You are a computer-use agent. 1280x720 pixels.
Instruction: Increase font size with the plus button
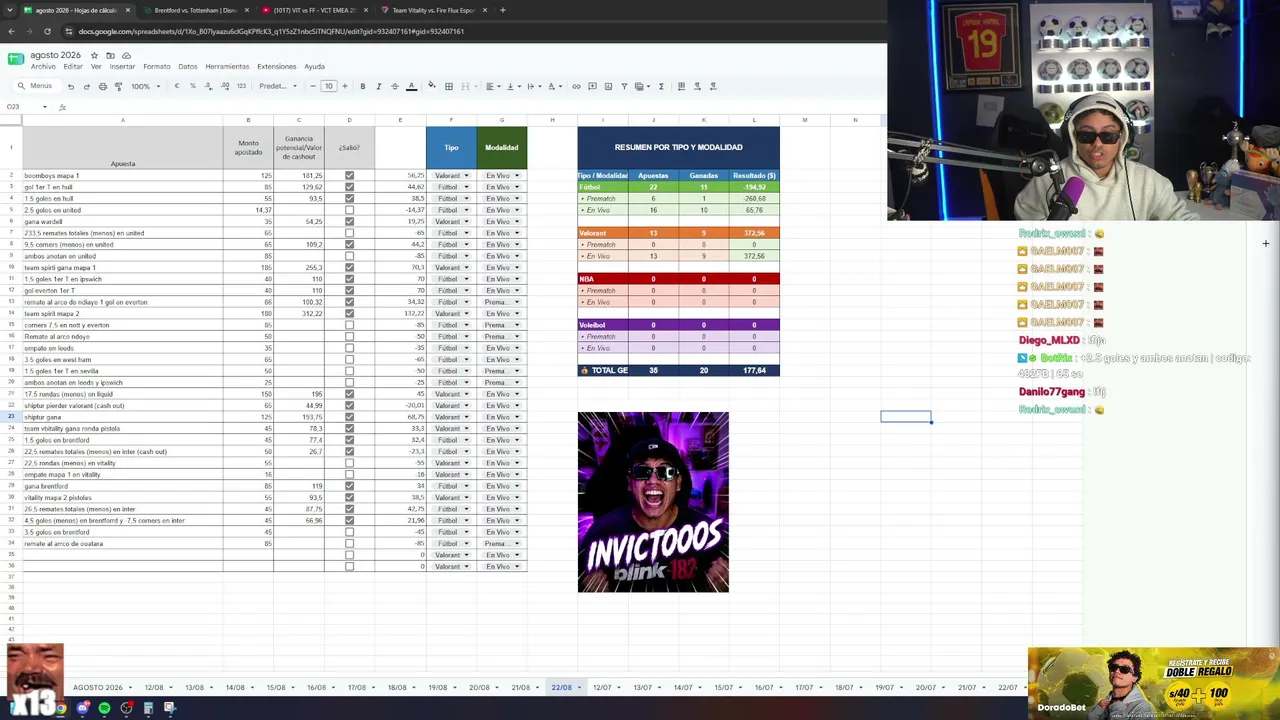pyautogui.click(x=345, y=86)
